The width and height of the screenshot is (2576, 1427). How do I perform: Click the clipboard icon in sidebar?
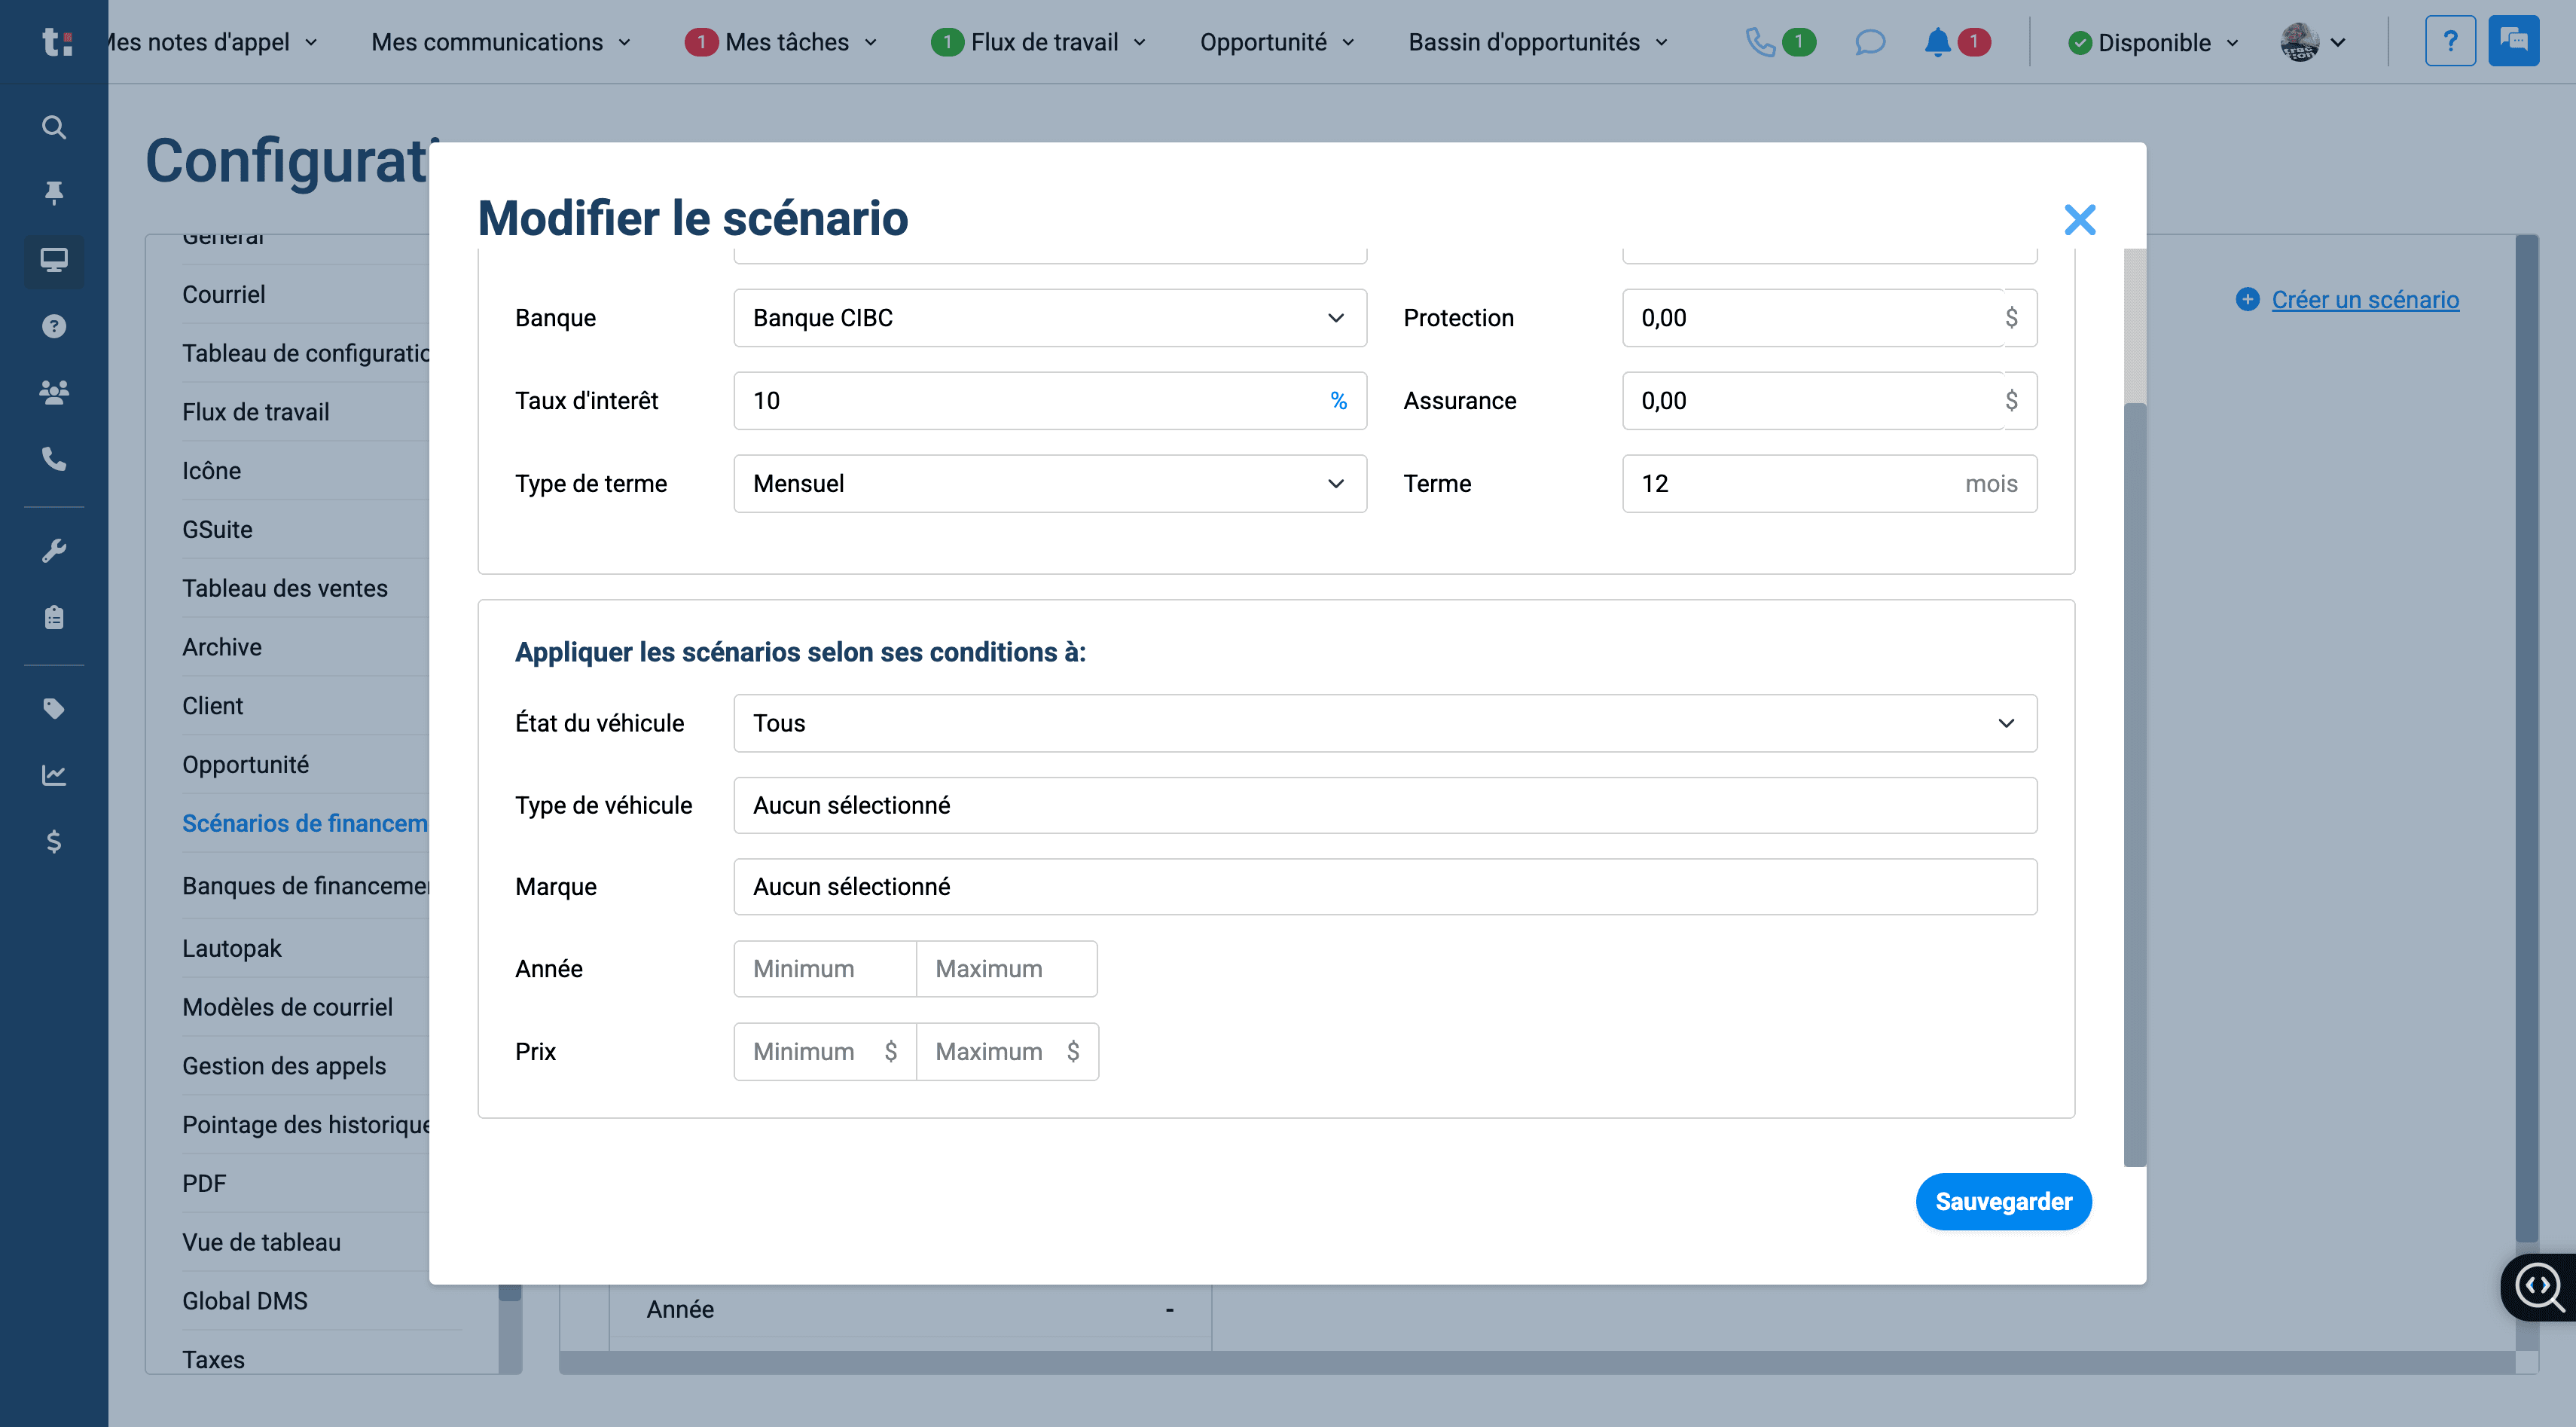[x=54, y=617]
